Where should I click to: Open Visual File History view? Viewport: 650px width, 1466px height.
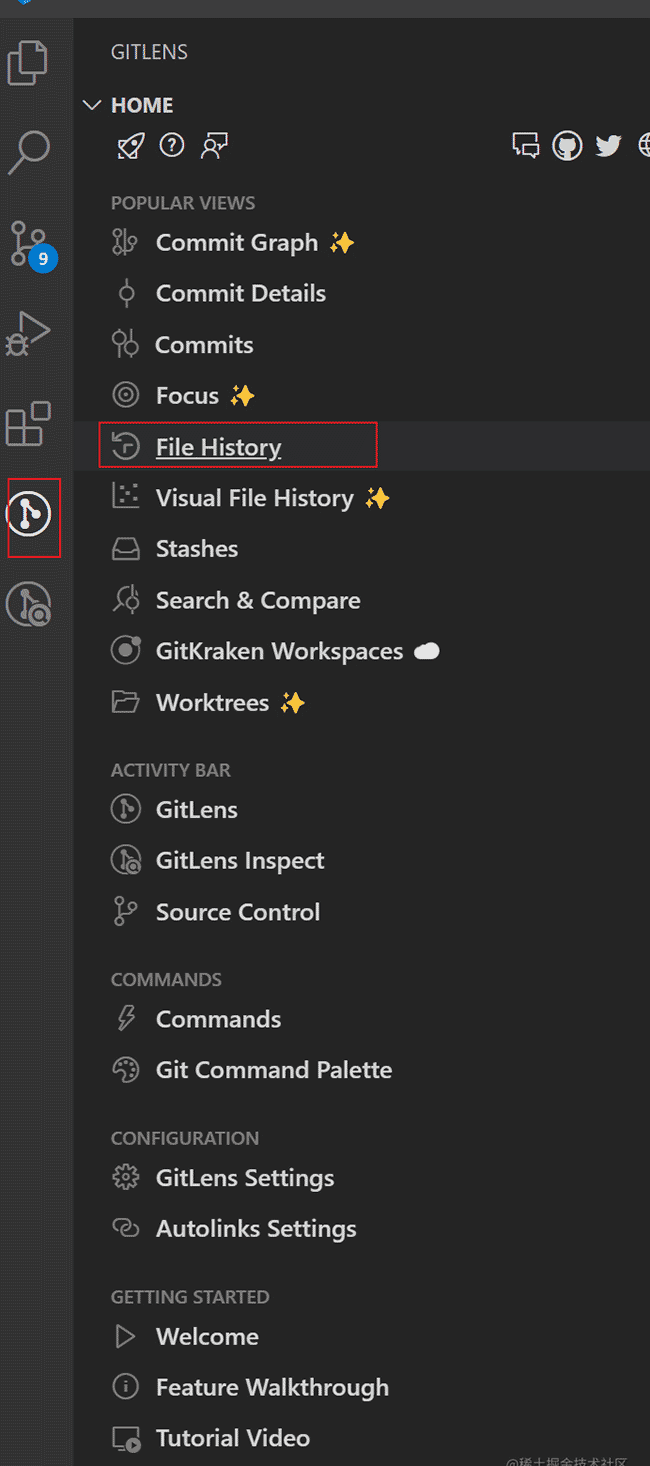(x=255, y=498)
